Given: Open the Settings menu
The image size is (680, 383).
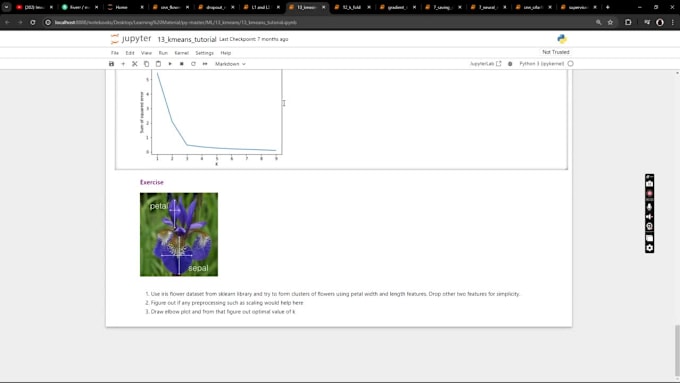Looking at the screenshot, I should click(x=204, y=53).
